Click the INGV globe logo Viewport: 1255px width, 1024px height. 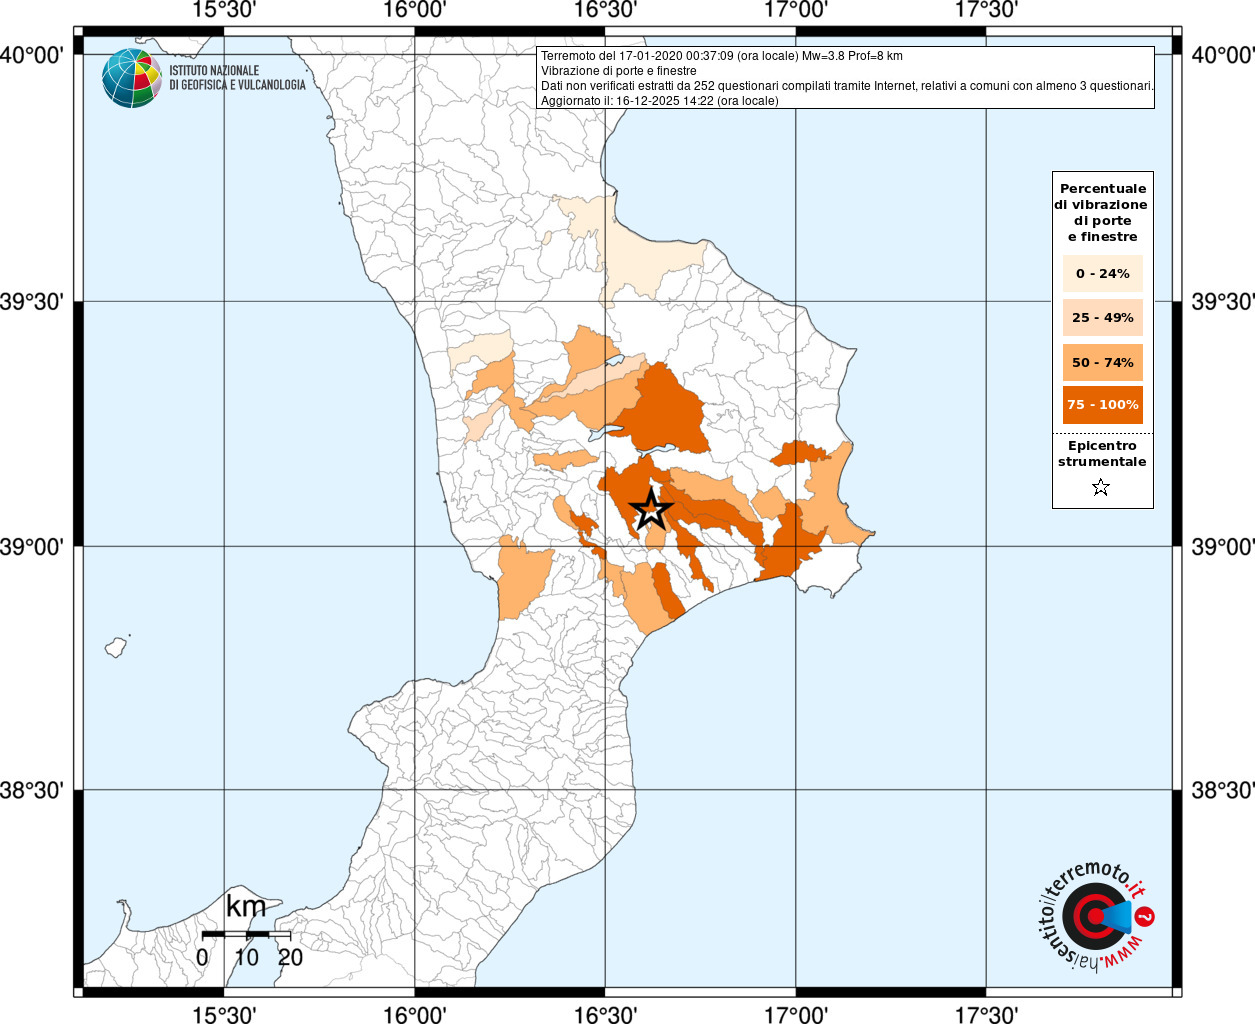click(132, 78)
